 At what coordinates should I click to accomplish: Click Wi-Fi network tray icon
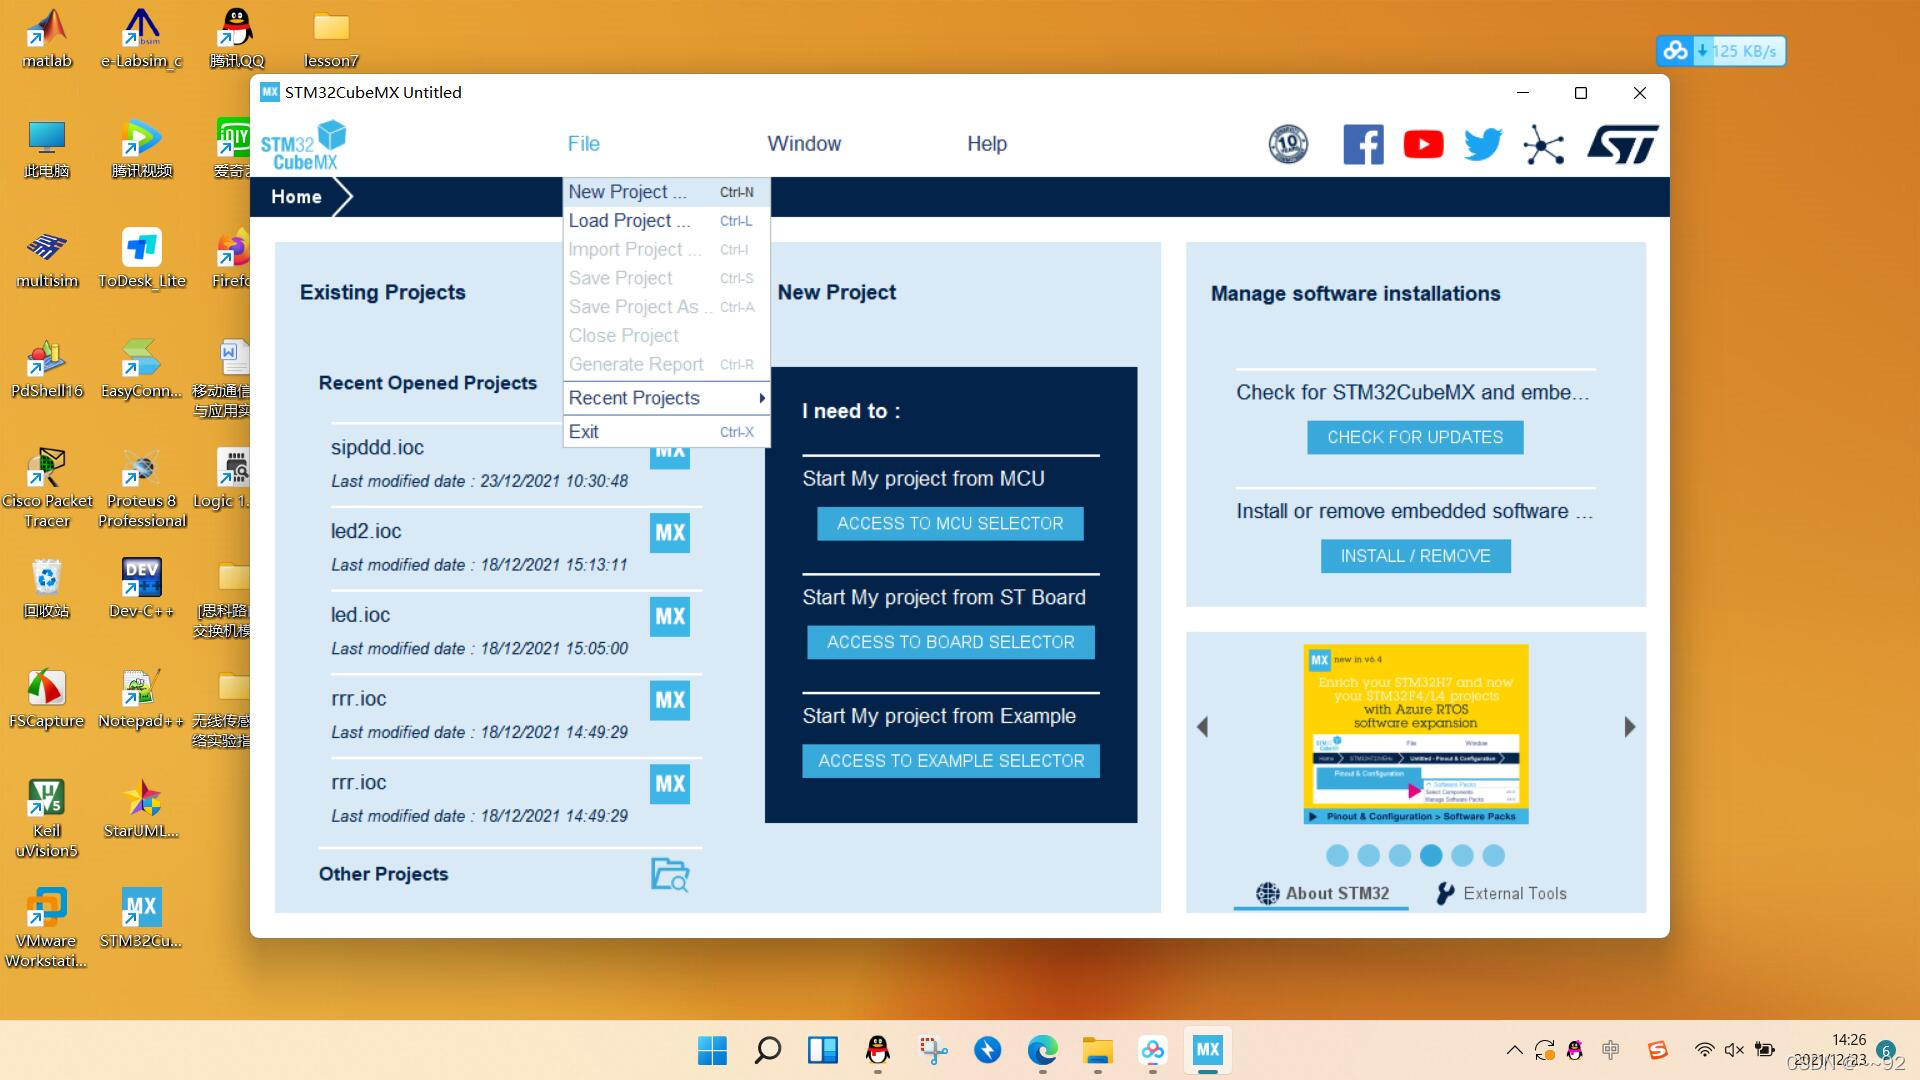1704,1050
